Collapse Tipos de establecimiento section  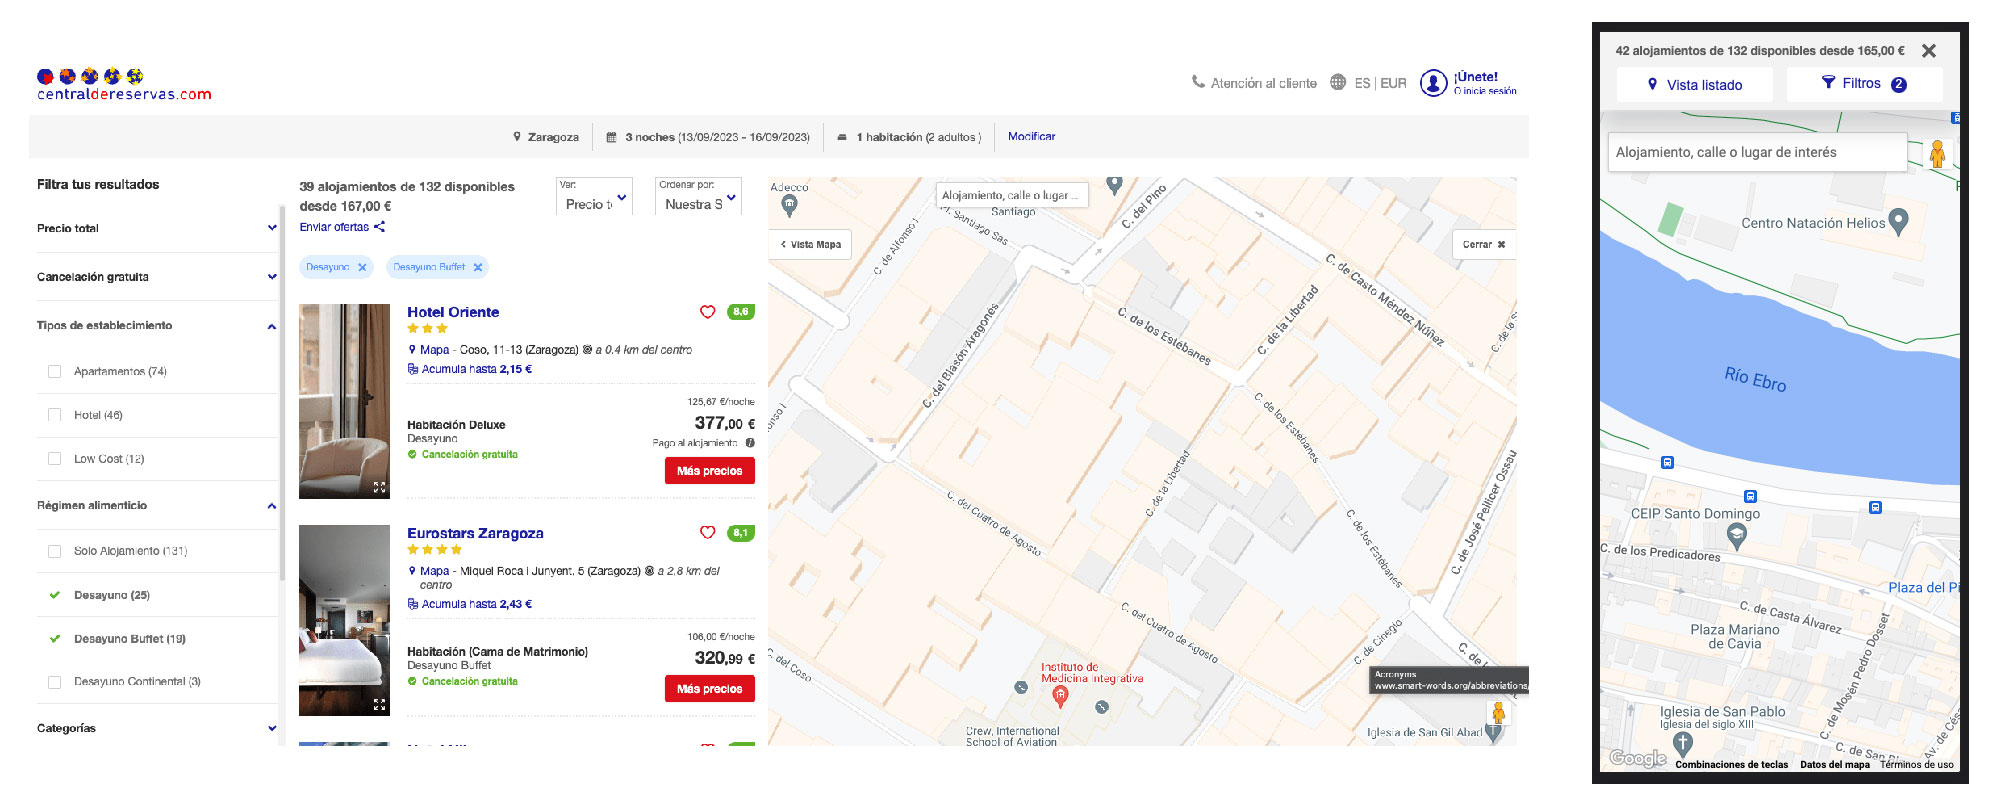[x=271, y=326]
